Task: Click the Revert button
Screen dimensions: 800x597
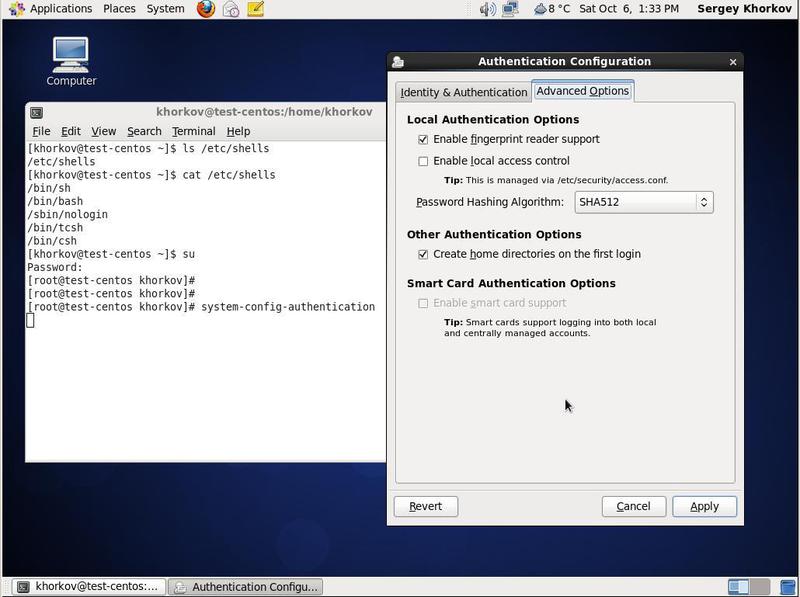Action: click(x=425, y=506)
